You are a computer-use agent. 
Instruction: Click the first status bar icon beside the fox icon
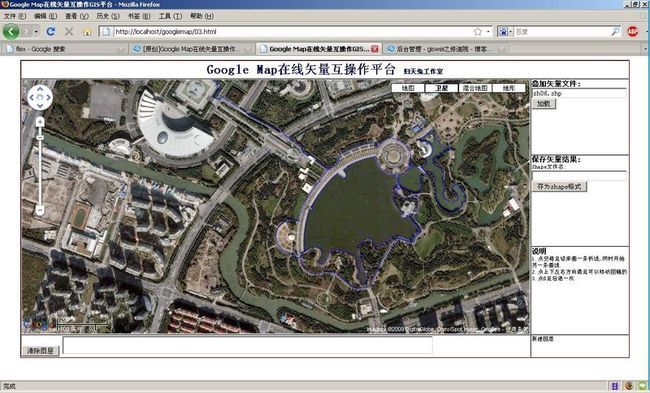614,386
